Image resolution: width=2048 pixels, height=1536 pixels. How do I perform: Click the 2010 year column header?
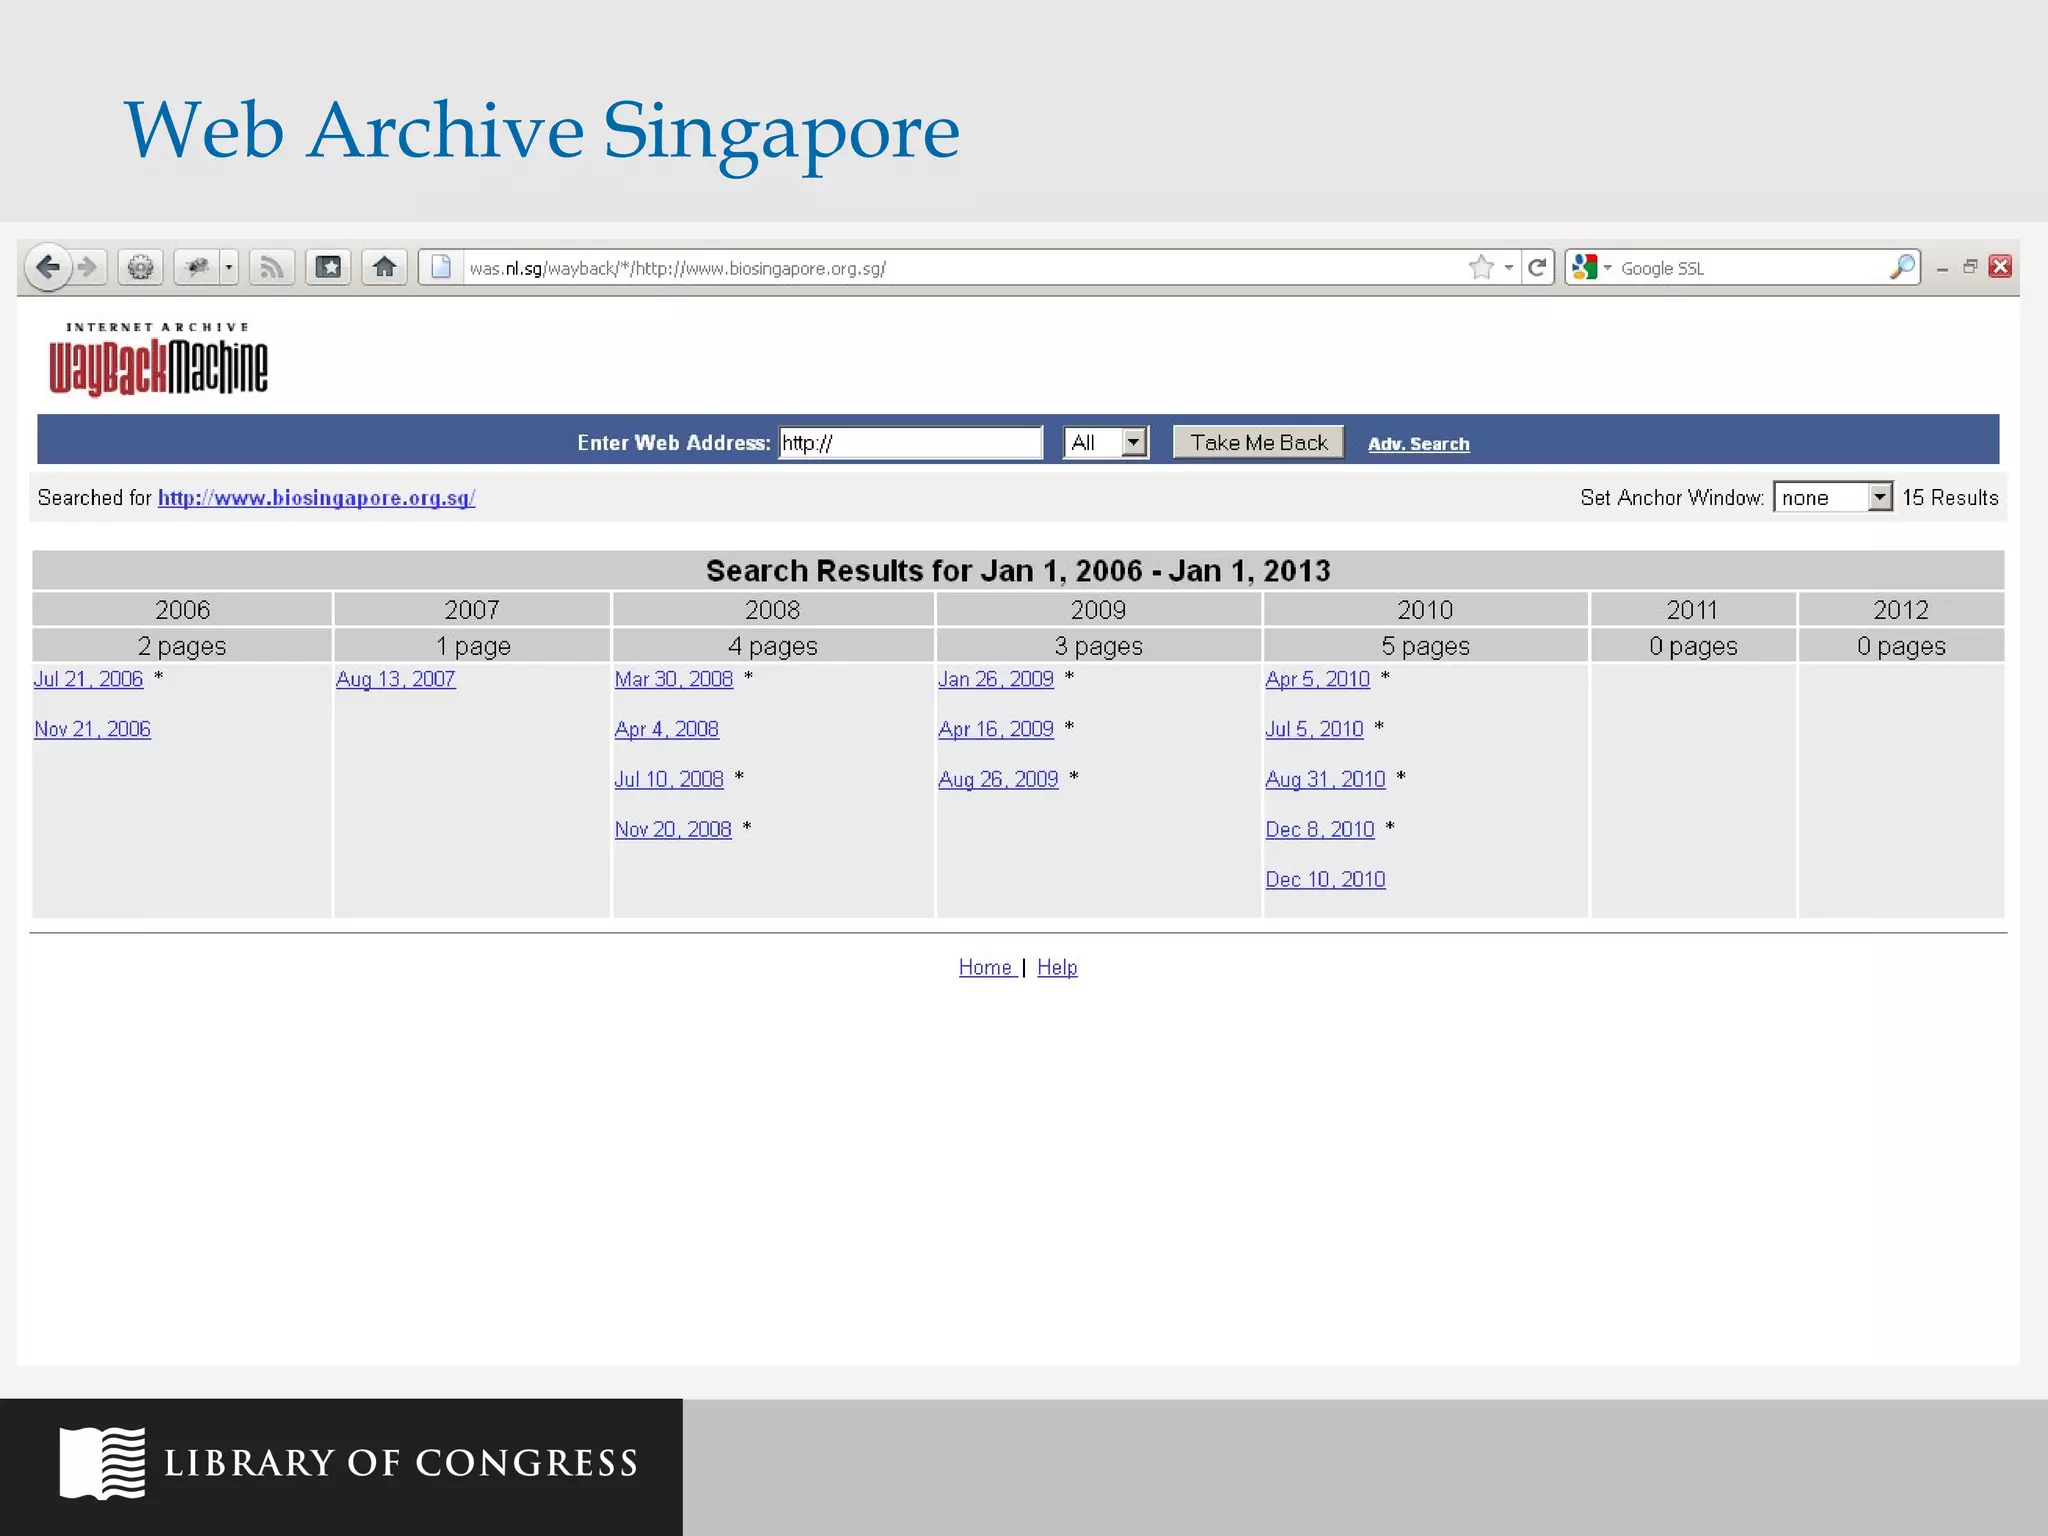[1425, 609]
